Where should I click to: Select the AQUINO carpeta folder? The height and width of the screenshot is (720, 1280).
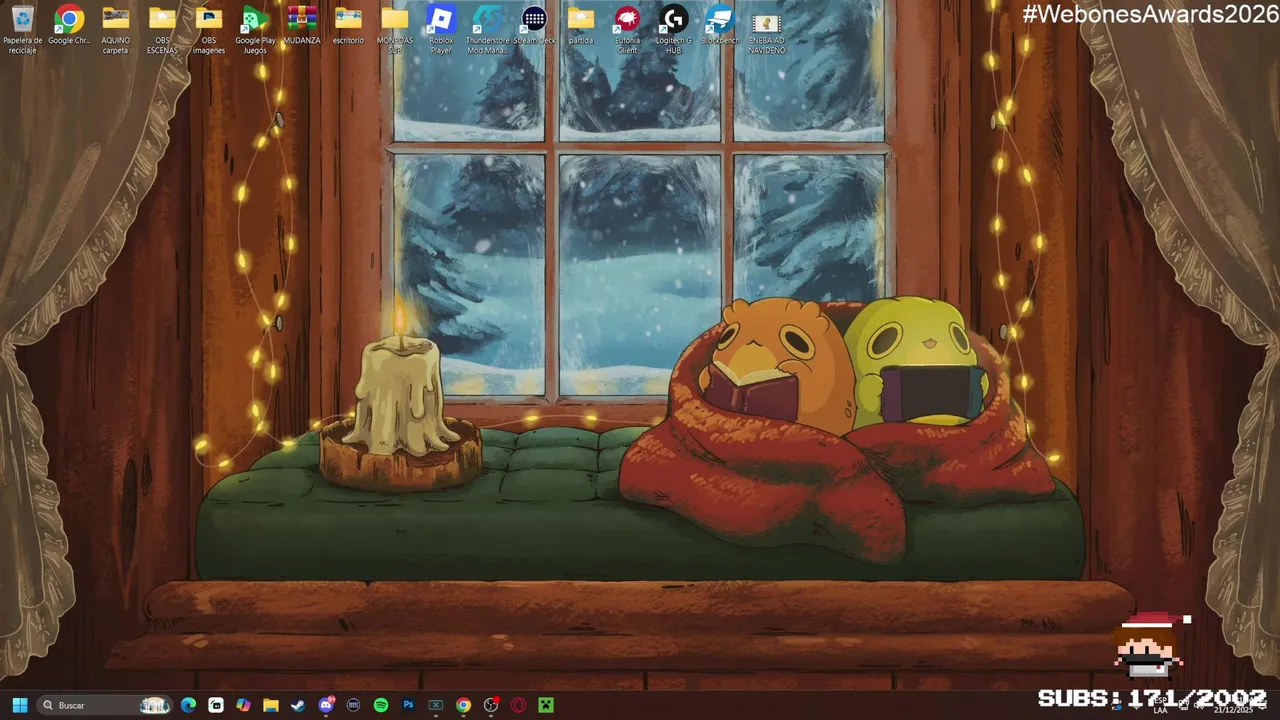coord(116,29)
